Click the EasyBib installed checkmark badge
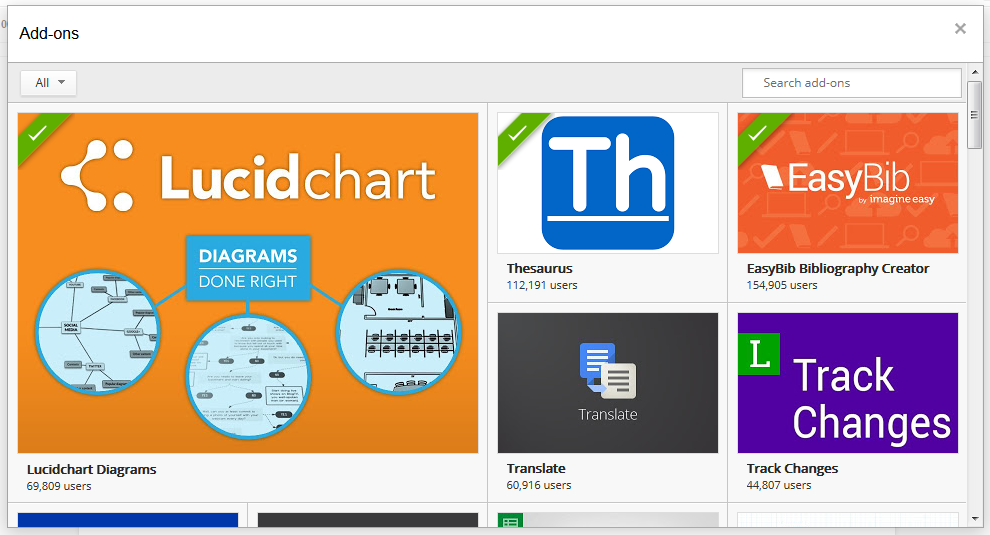Viewport: 990px width, 535px height. [x=758, y=133]
